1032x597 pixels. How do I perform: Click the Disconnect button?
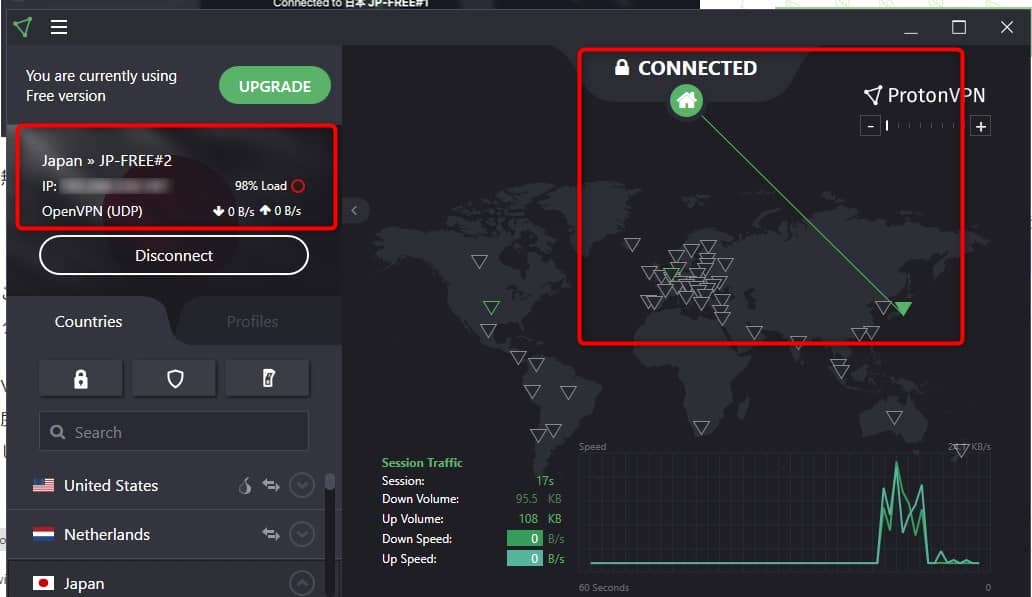pyautogui.click(x=174, y=255)
